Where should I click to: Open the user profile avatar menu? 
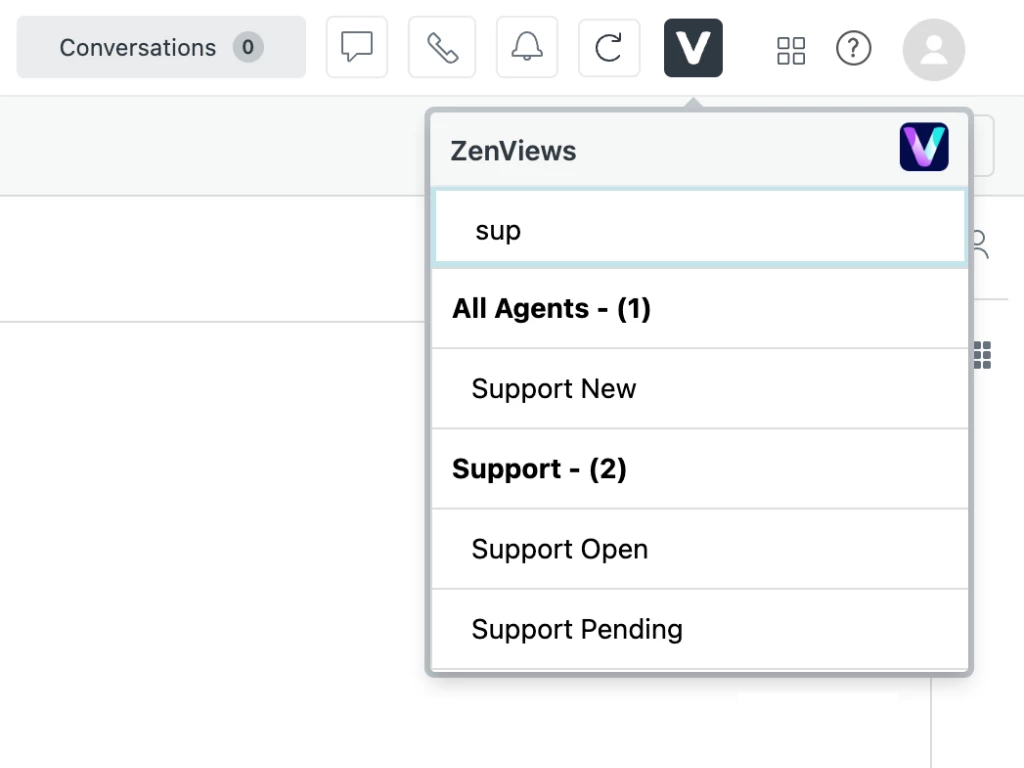point(933,50)
